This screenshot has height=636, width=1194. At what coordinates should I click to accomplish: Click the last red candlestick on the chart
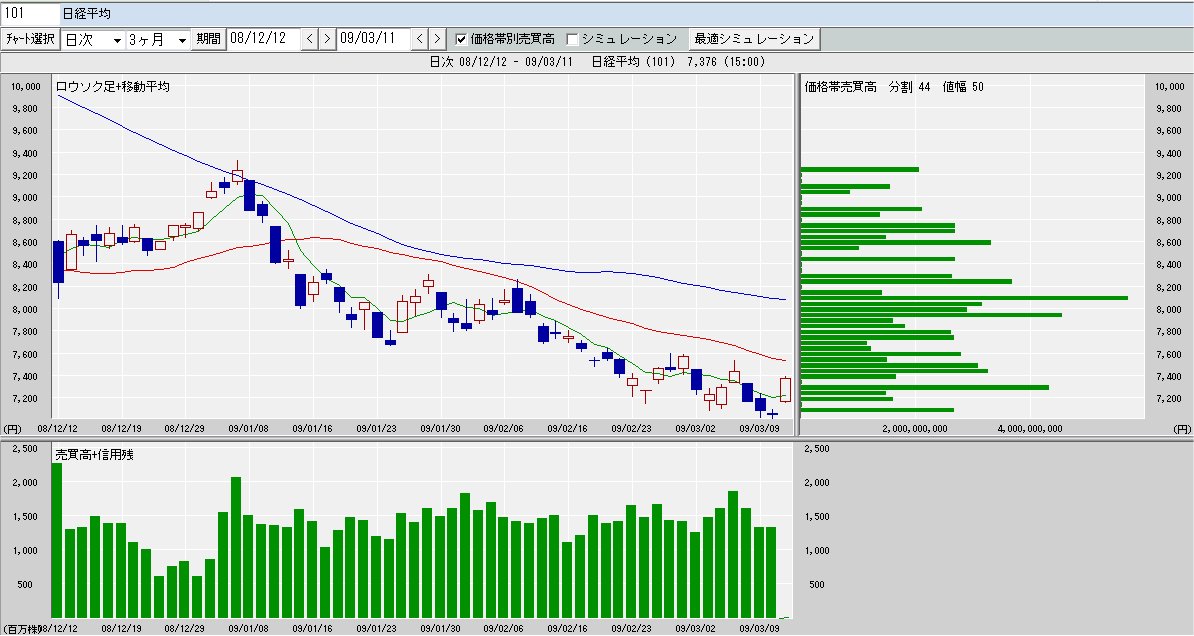[x=786, y=390]
